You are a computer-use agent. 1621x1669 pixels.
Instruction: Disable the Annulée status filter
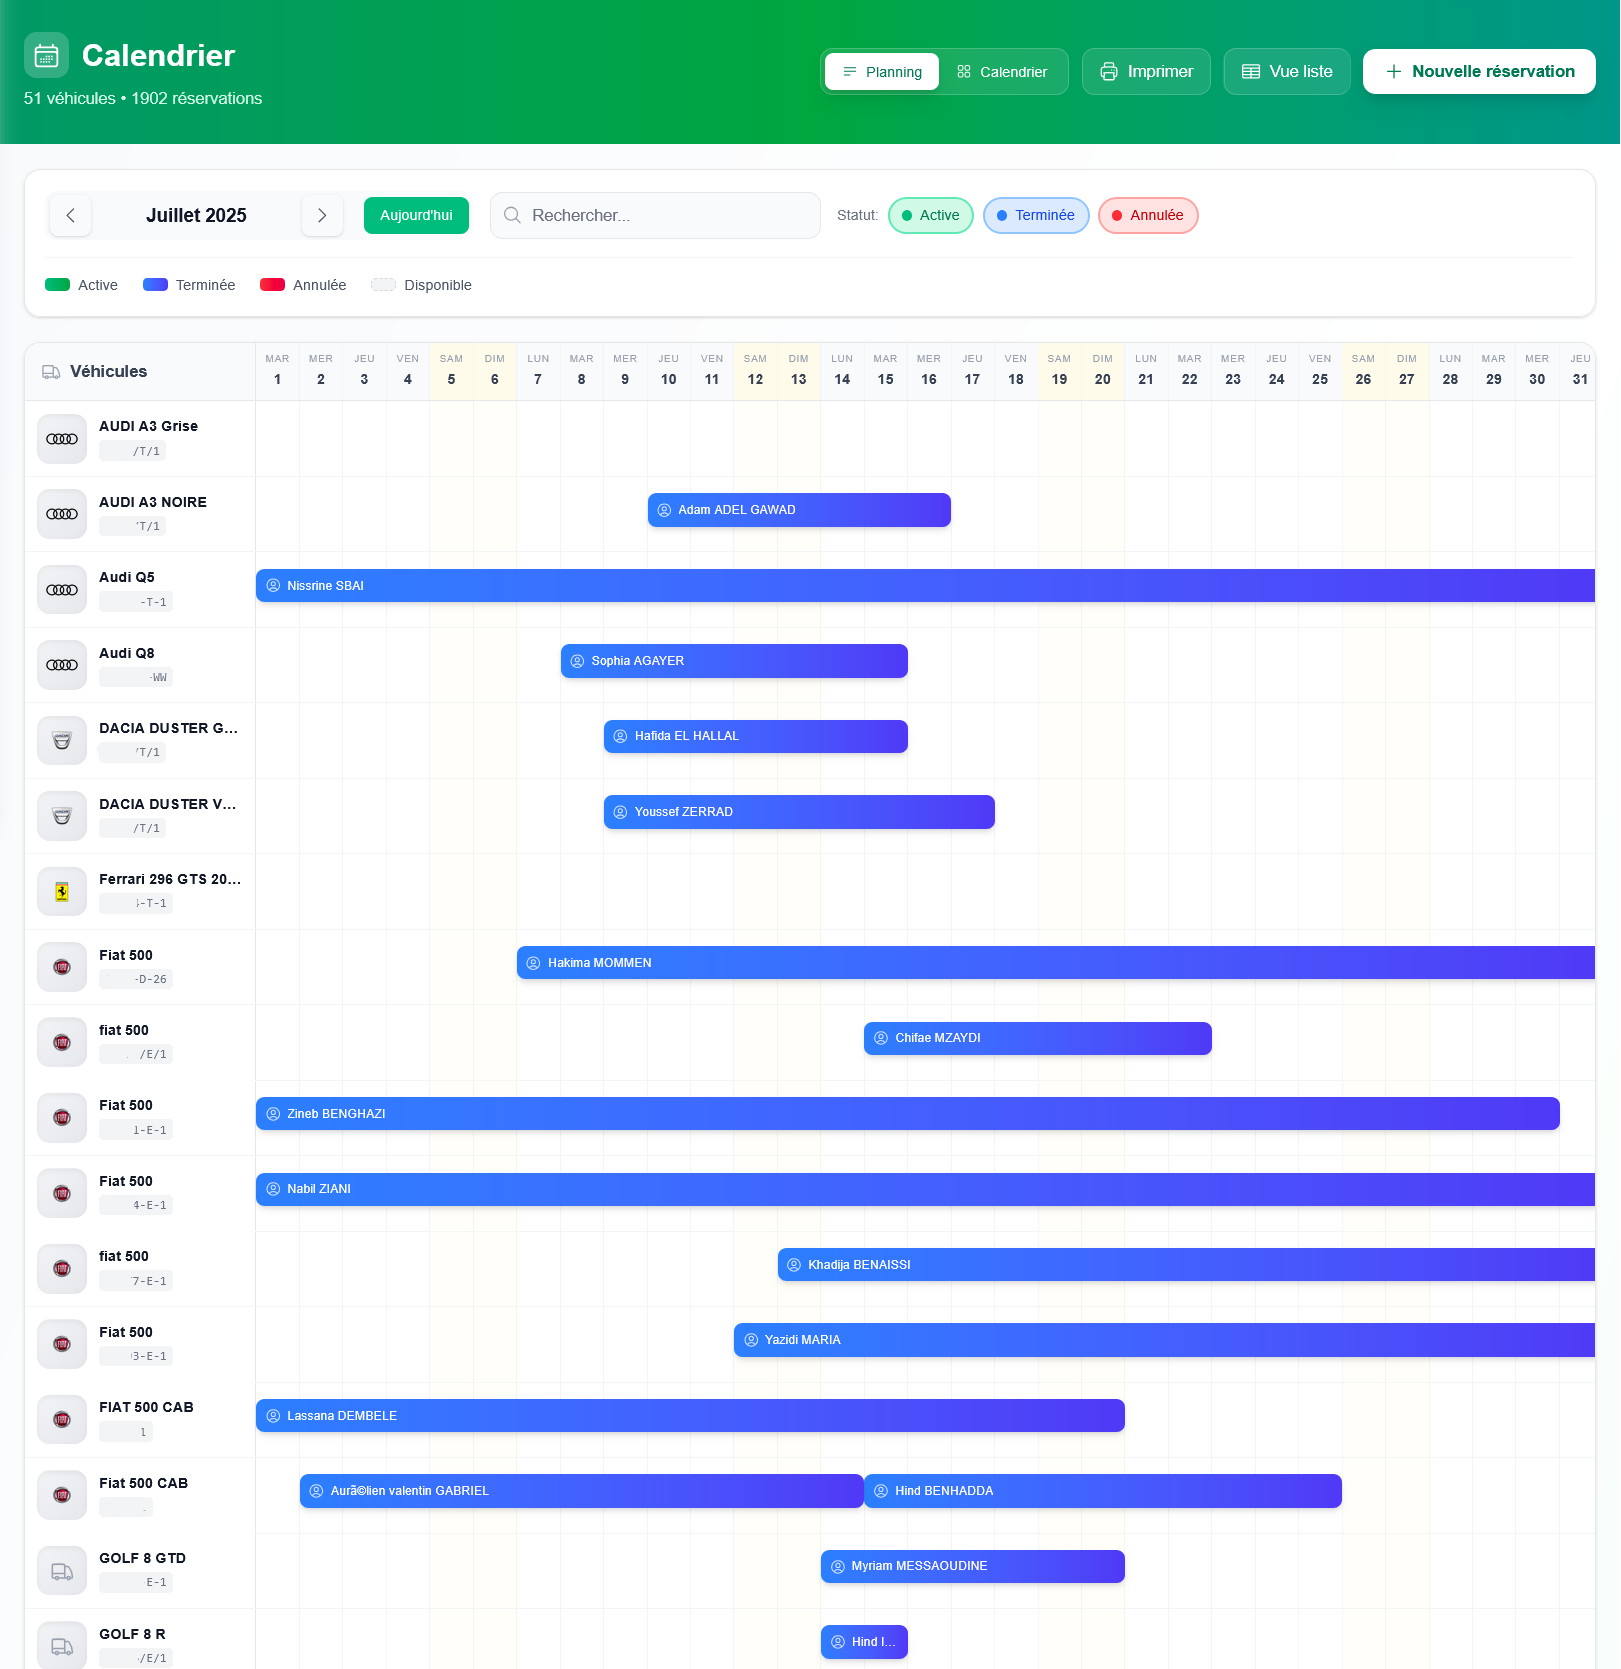1148,215
